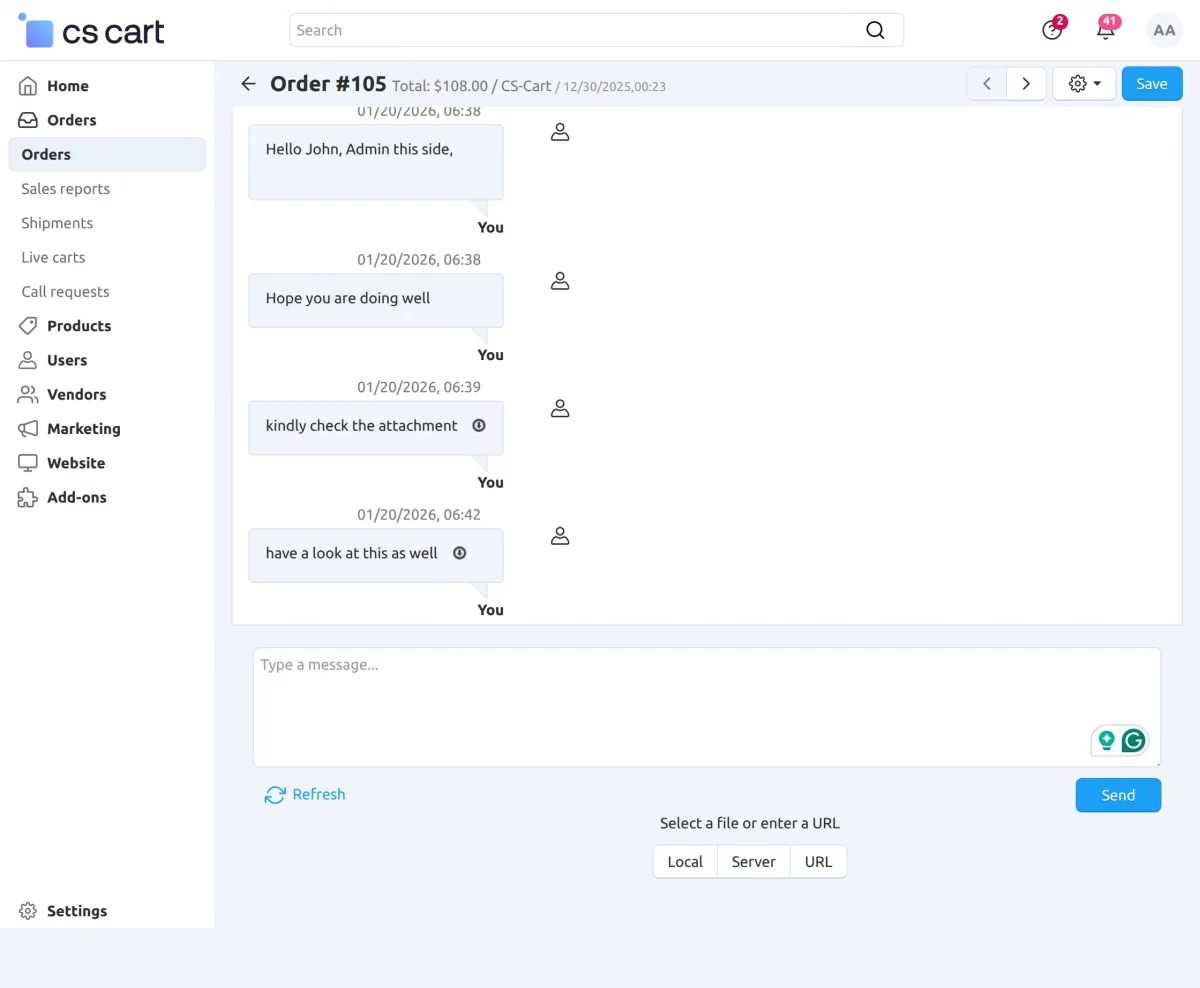Open Sales reports in the sidebar
Screen dimensions: 1200x988
(66, 189)
